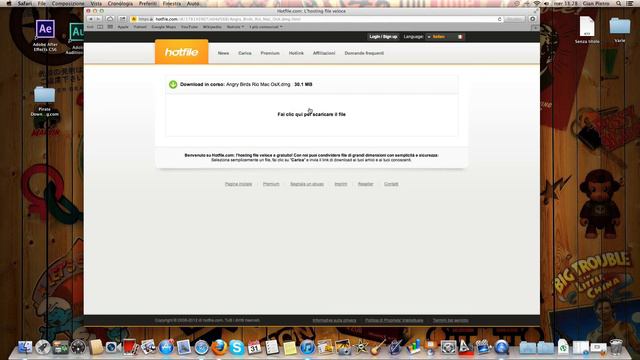Select the Varie folder on desktop
This screenshot has width=640, height=360.
tap(620, 29)
